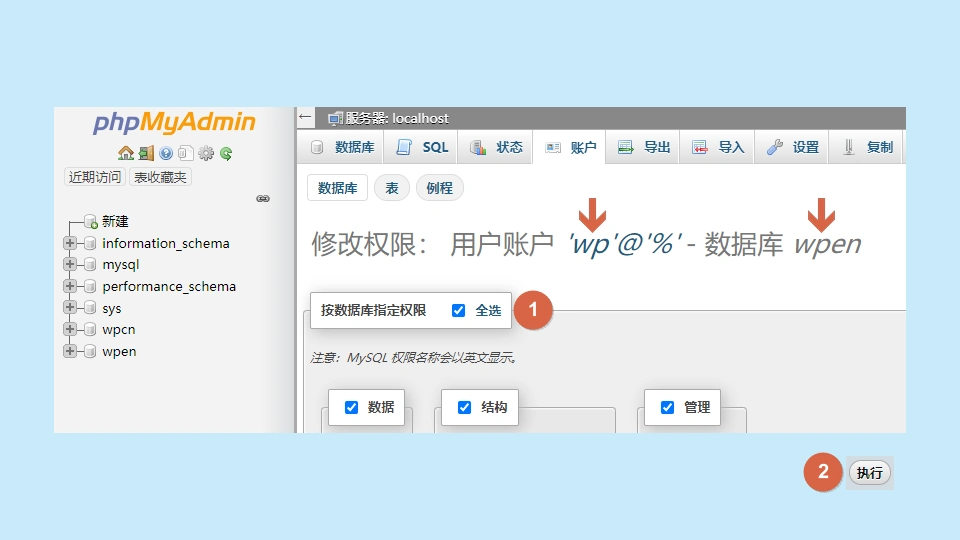Expand the wpen database tree node

click(70, 351)
